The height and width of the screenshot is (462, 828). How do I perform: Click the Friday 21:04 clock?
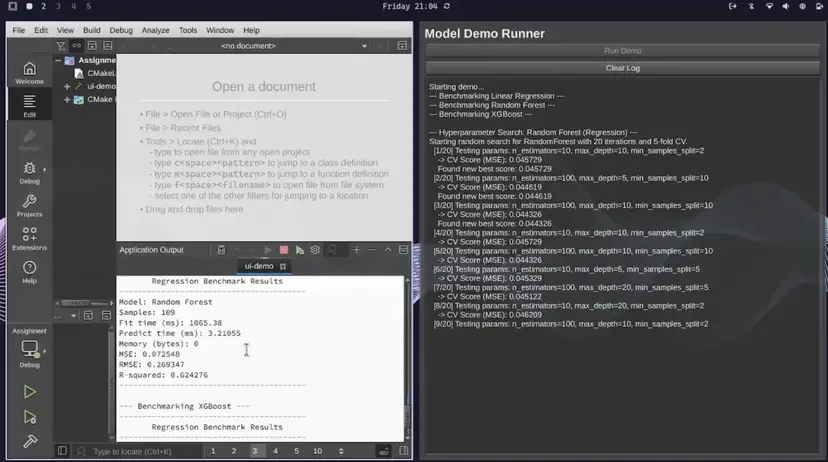coord(410,6)
